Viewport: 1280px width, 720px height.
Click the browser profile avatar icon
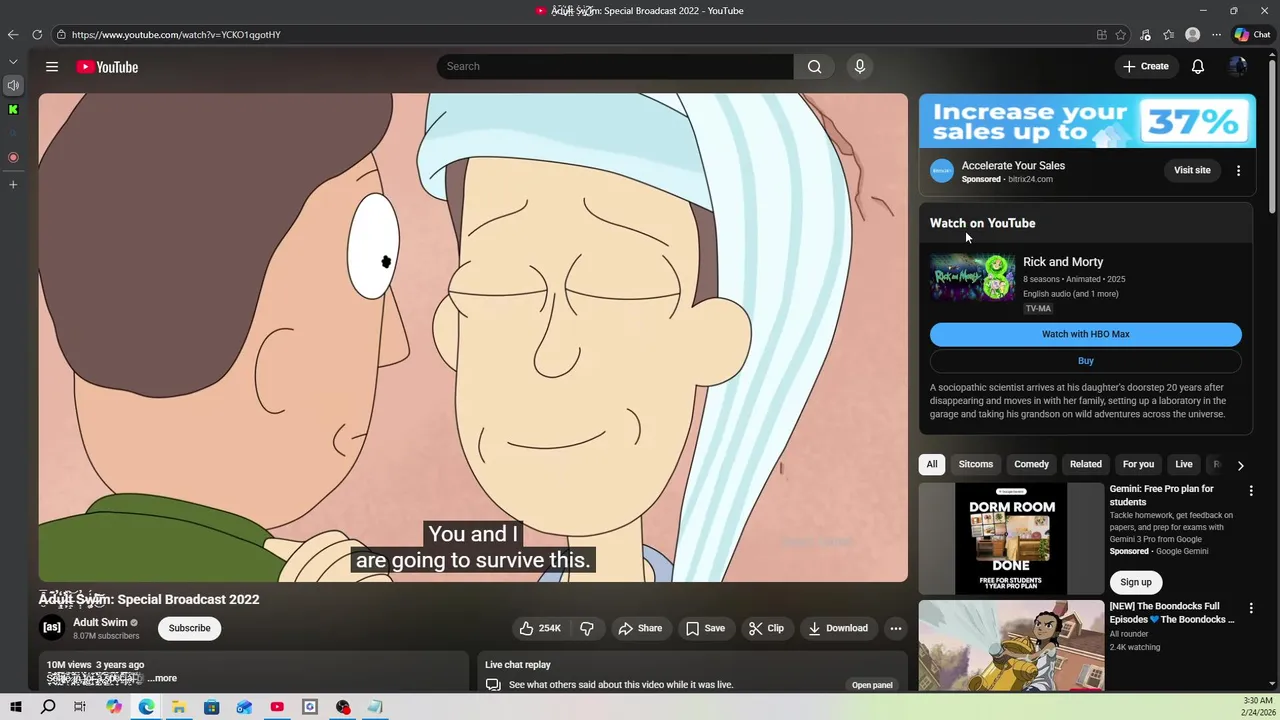tap(1192, 34)
